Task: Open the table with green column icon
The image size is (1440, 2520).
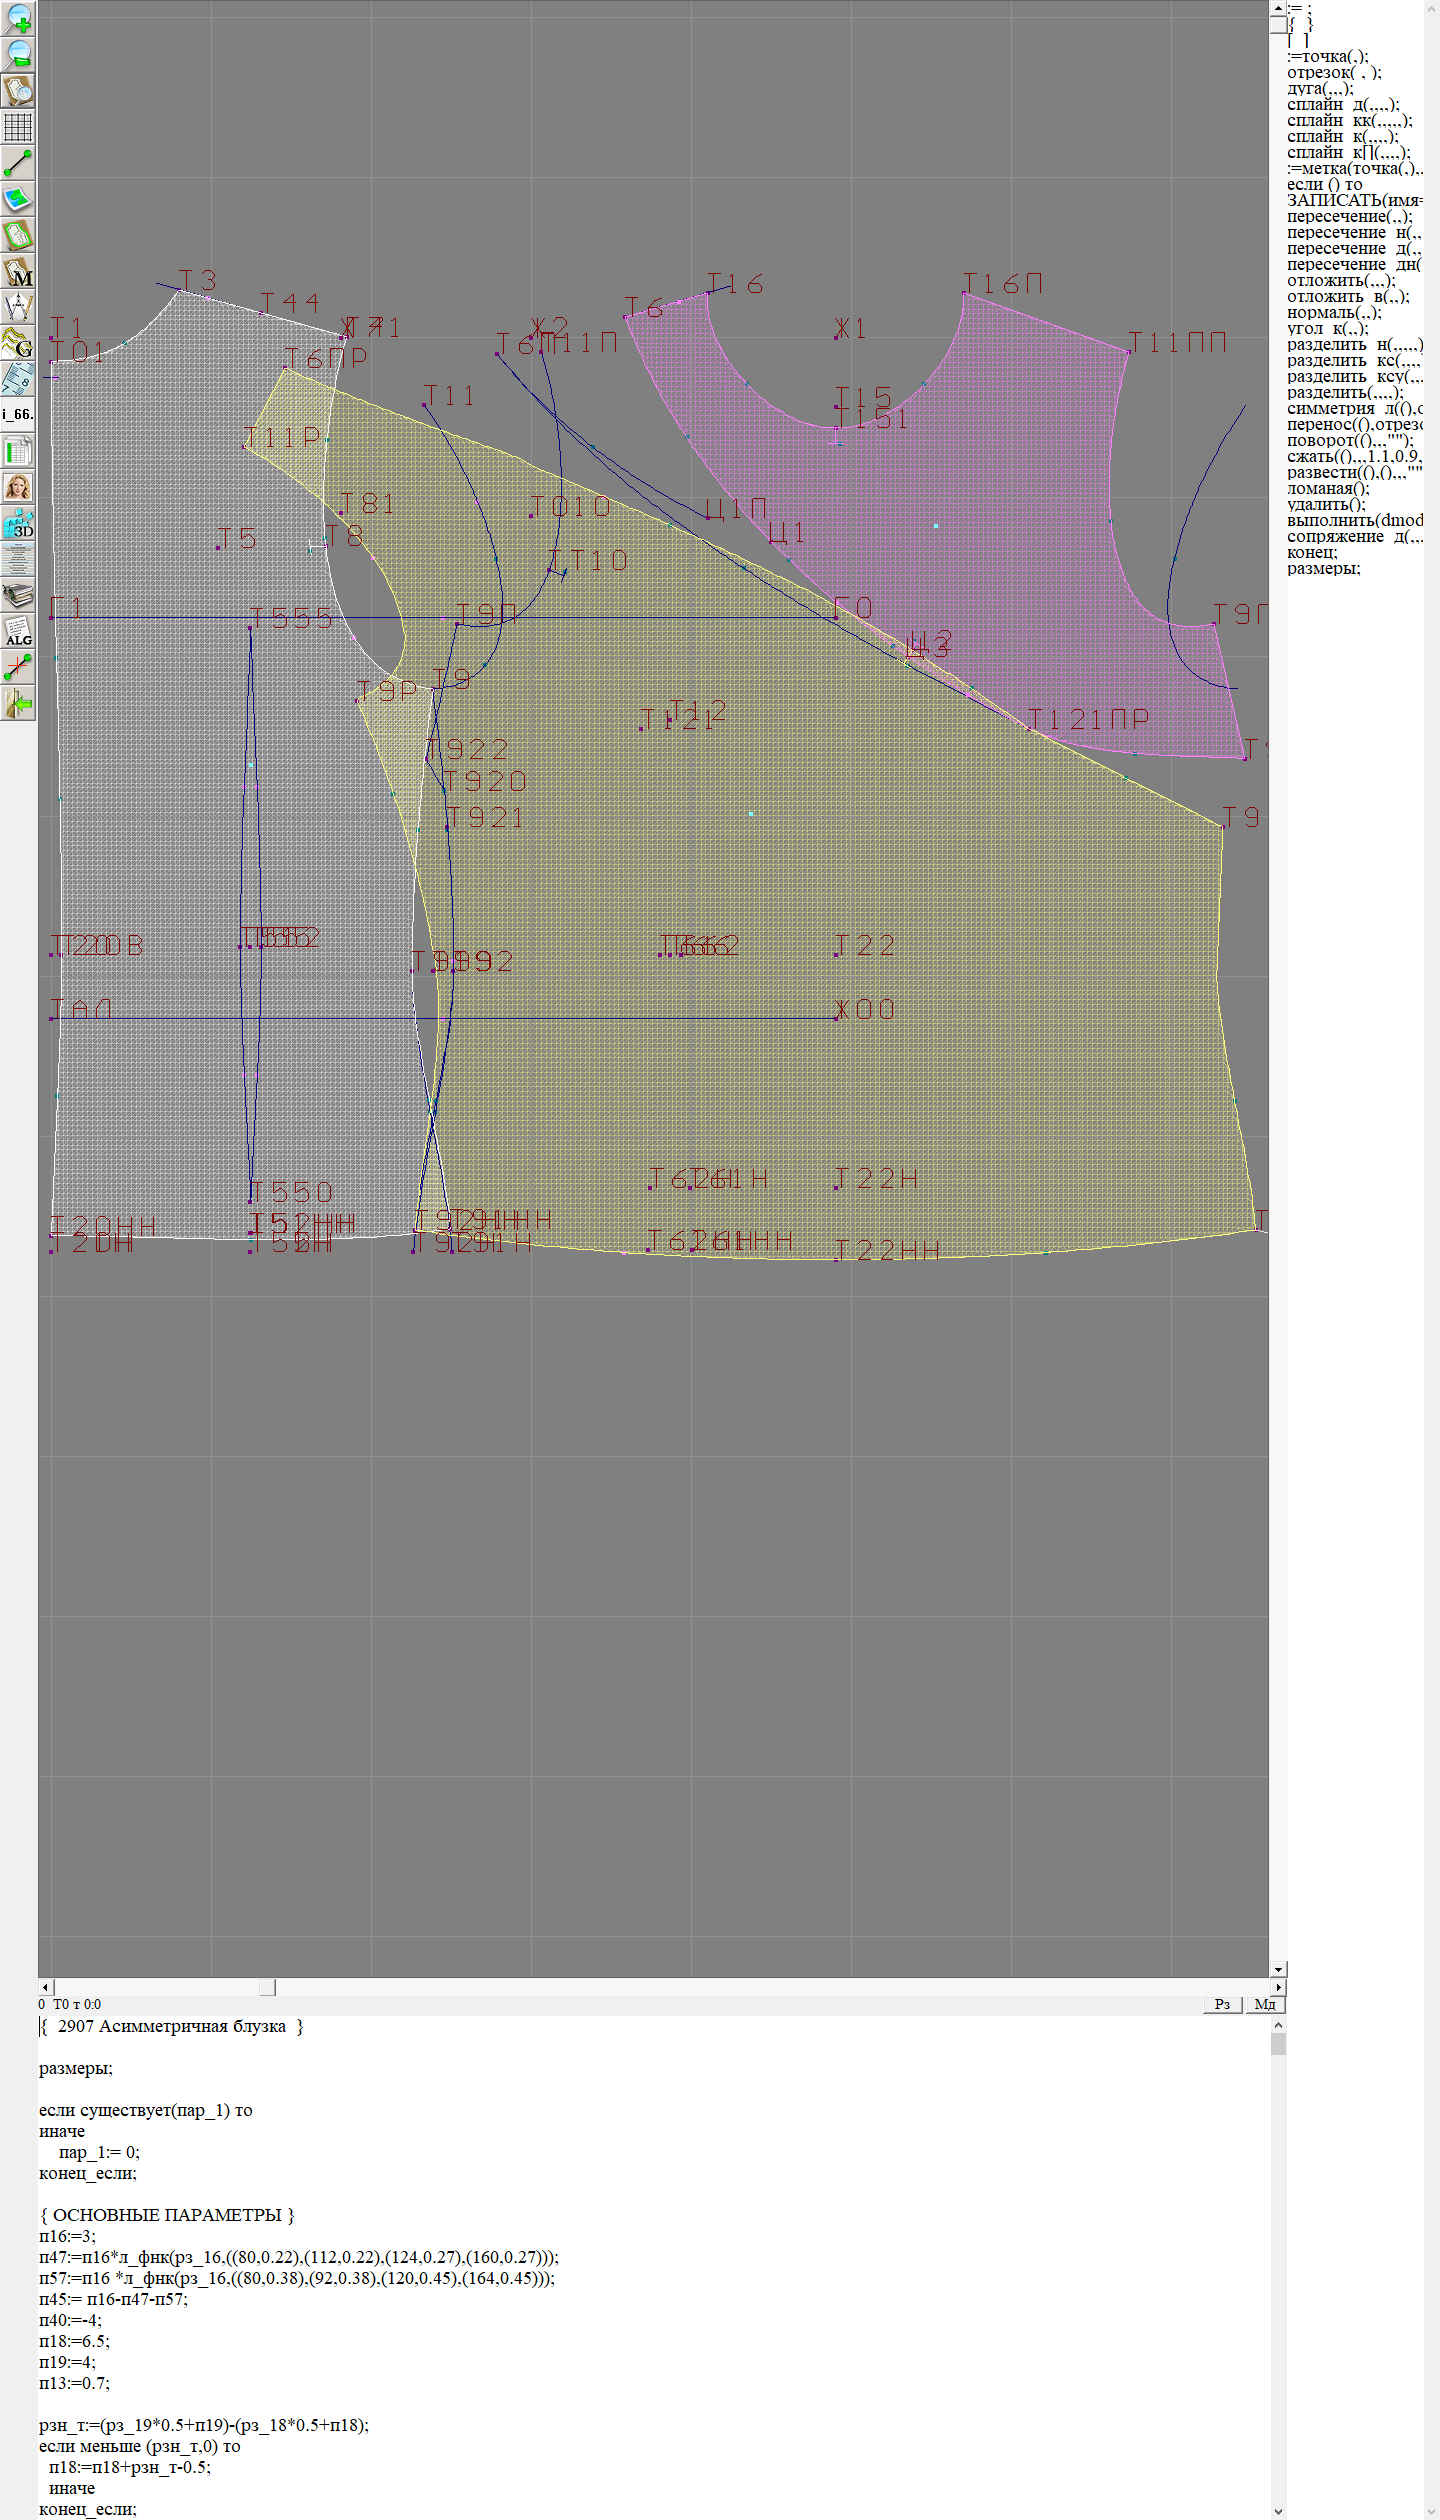Action: click(18, 450)
